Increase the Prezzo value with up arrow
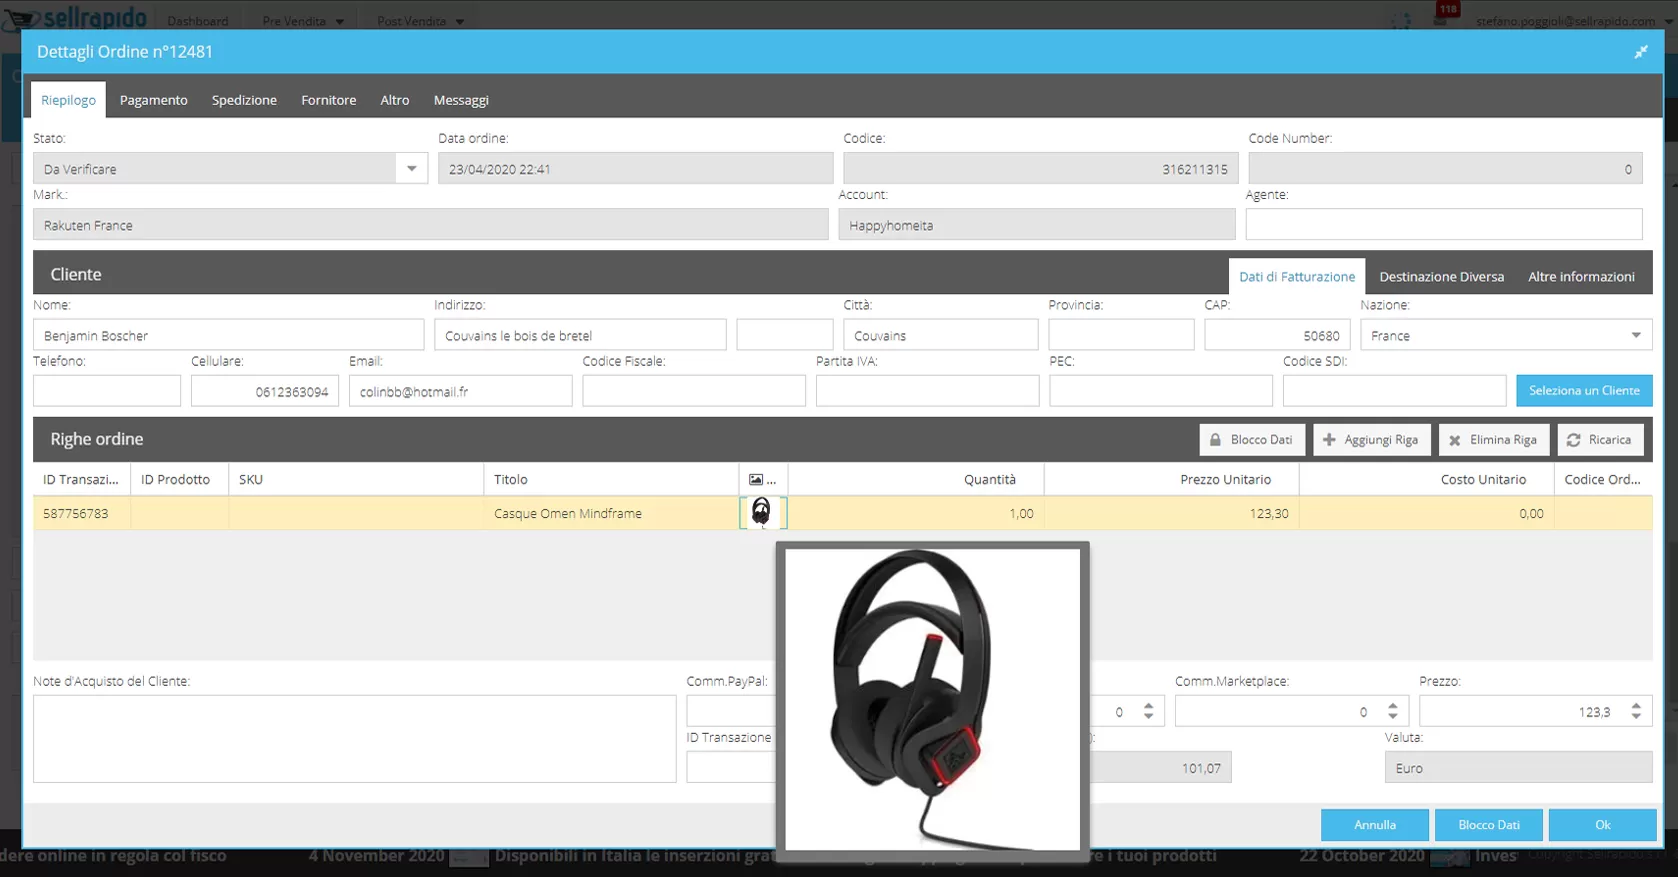This screenshot has height=877, width=1678. pos(1636,706)
